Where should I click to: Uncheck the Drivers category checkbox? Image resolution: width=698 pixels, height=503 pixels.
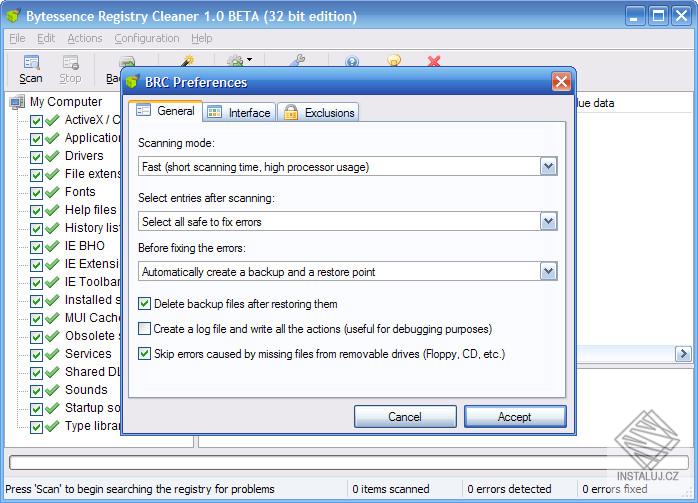pyautogui.click(x=36, y=157)
